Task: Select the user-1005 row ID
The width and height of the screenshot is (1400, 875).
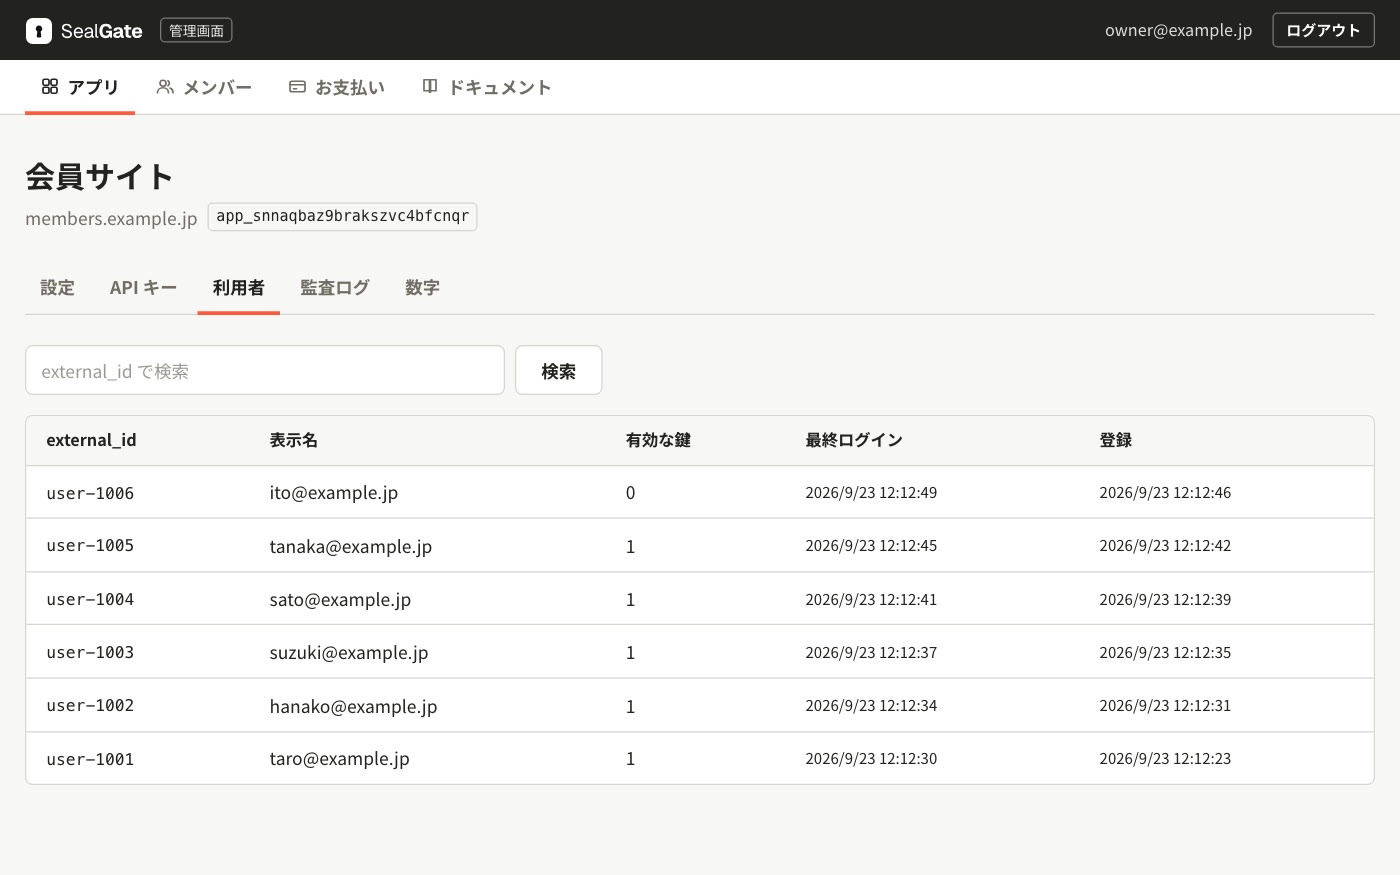Action: coord(90,546)
